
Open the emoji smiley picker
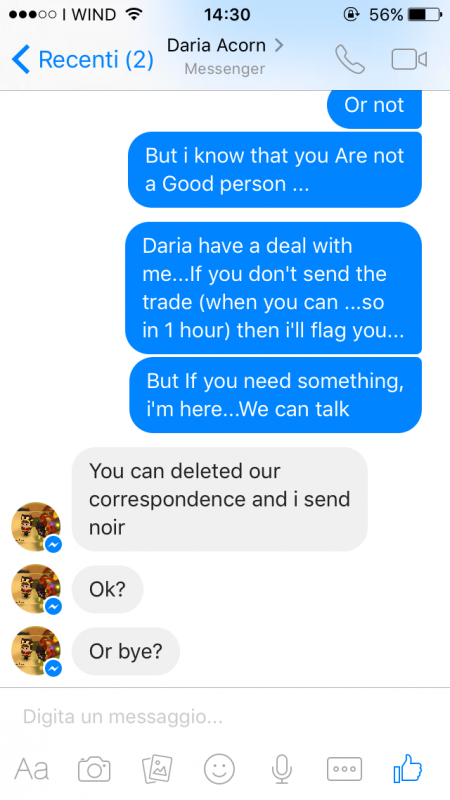coord(219,769)
